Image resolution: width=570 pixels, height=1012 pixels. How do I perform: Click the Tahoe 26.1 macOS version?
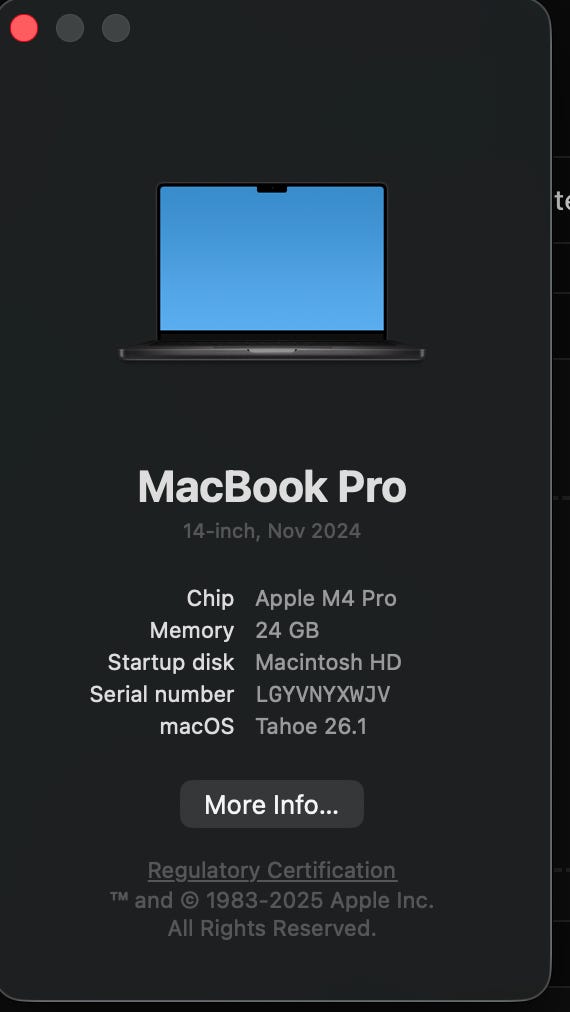[311, 727]
